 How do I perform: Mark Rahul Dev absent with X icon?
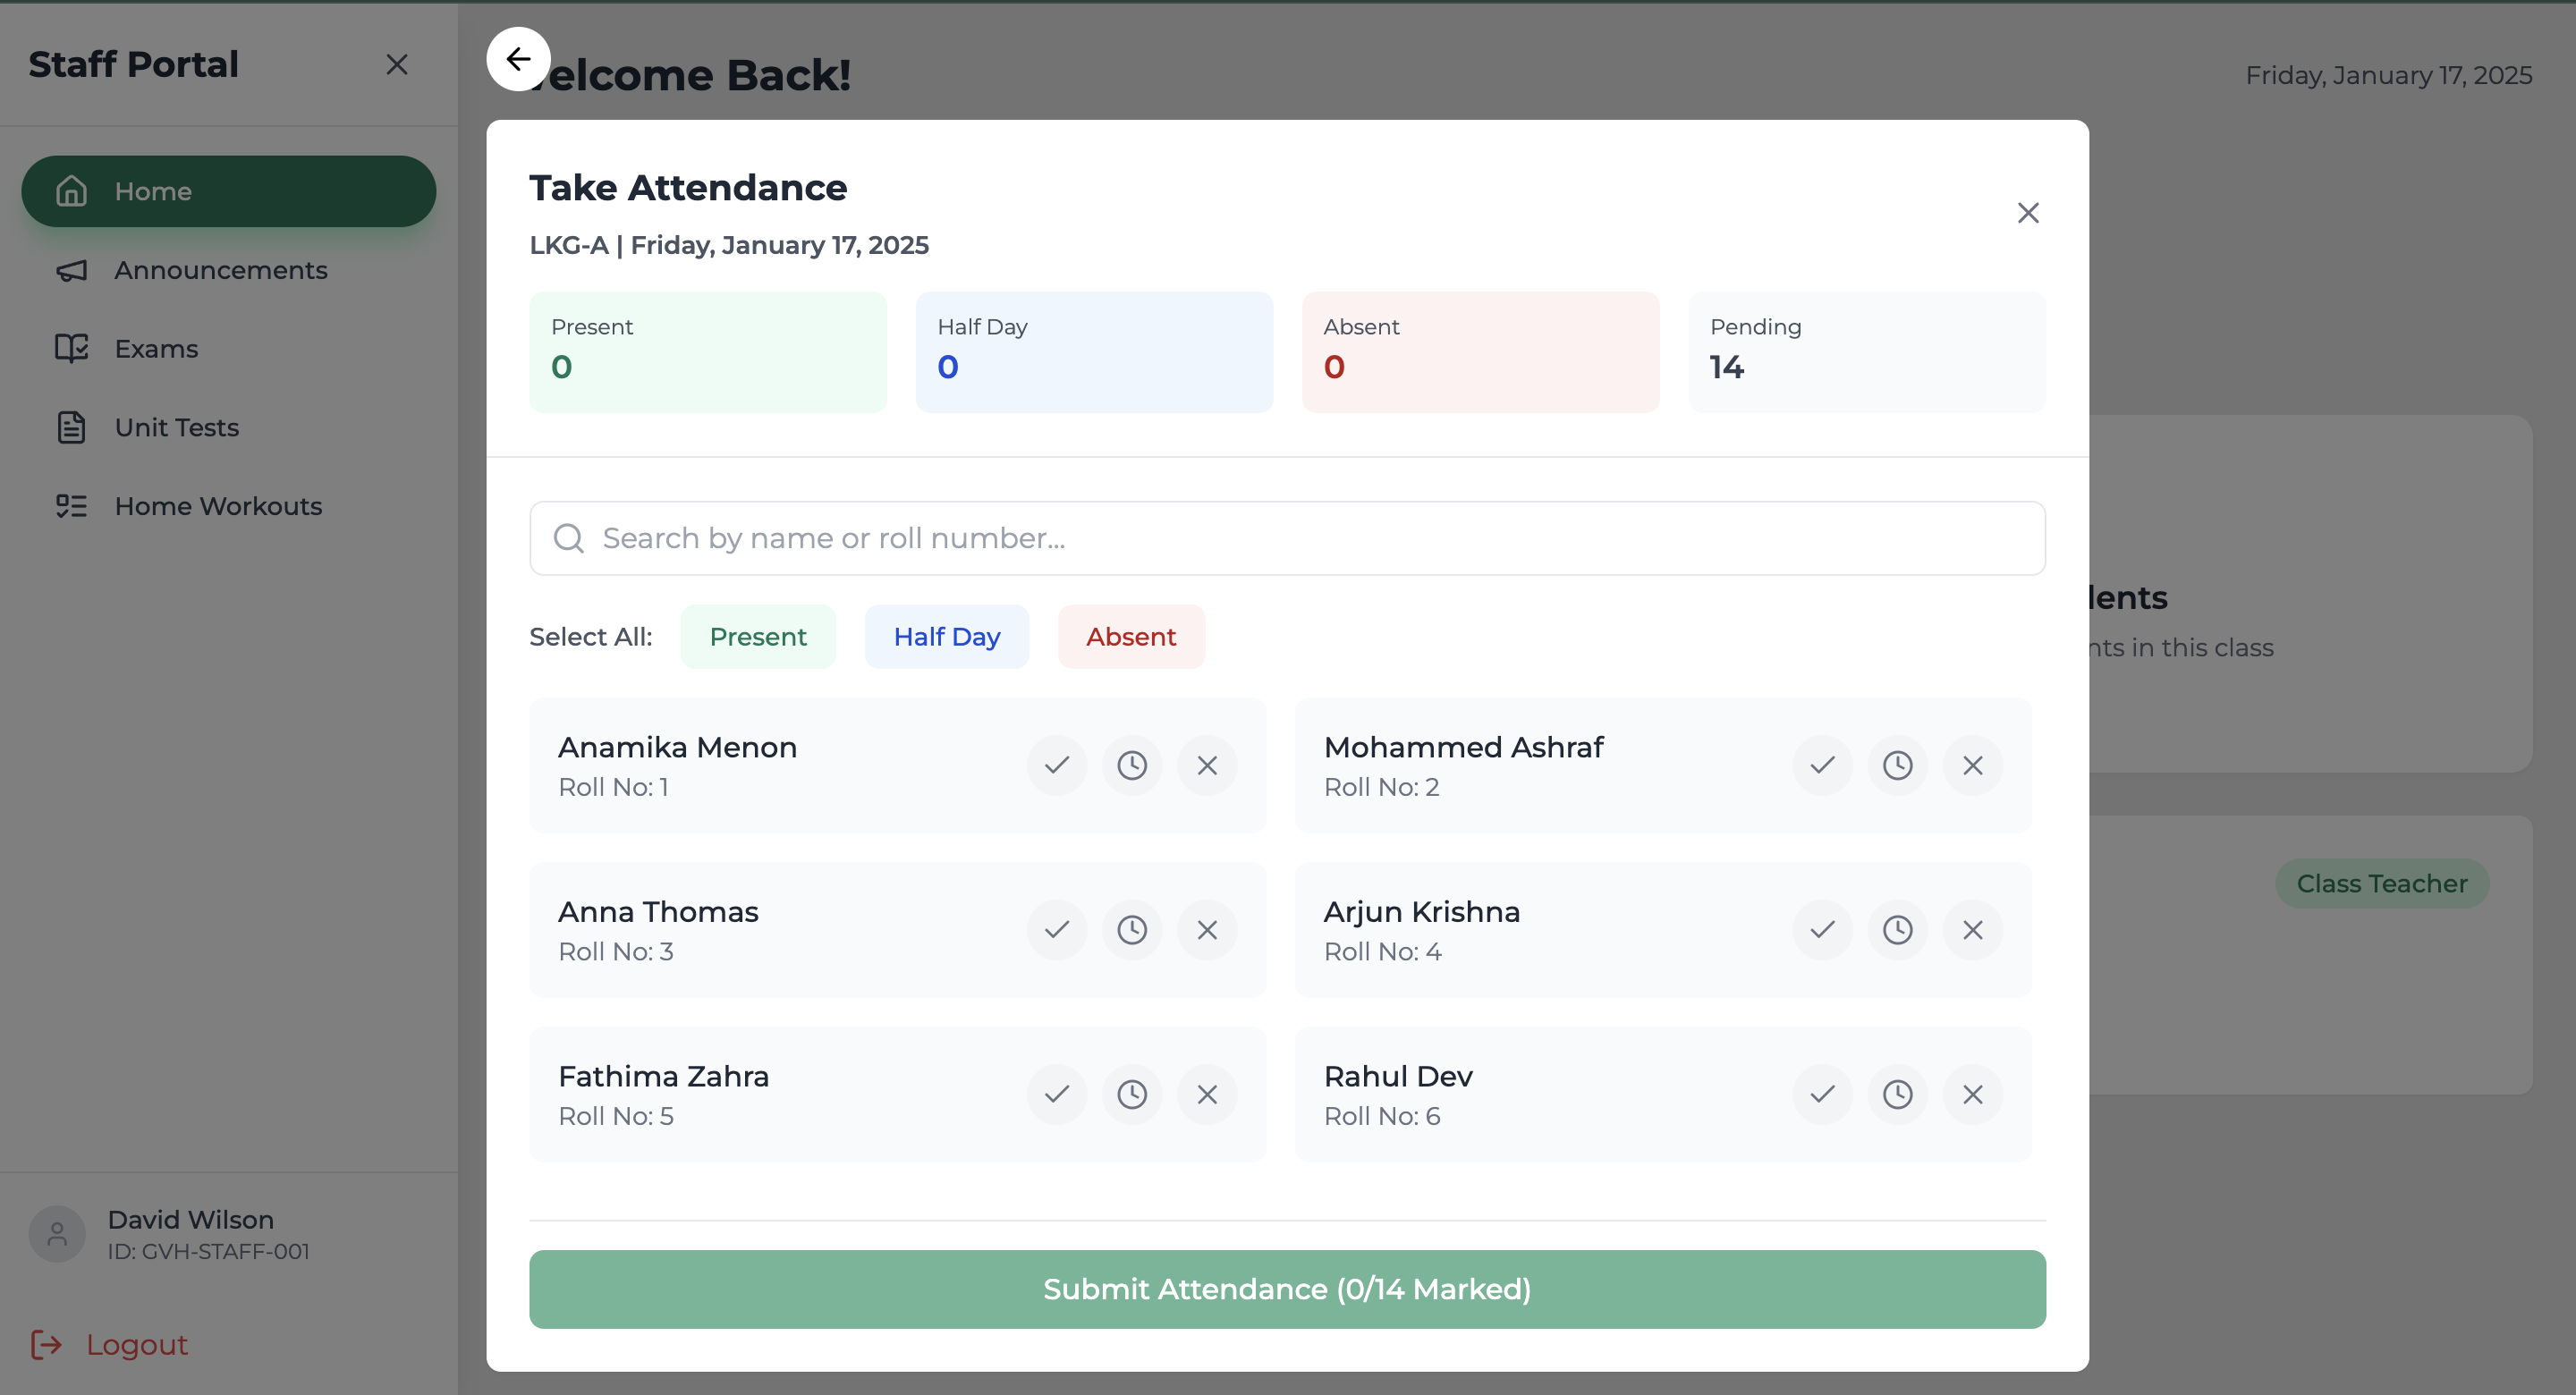point(1972,1094)
